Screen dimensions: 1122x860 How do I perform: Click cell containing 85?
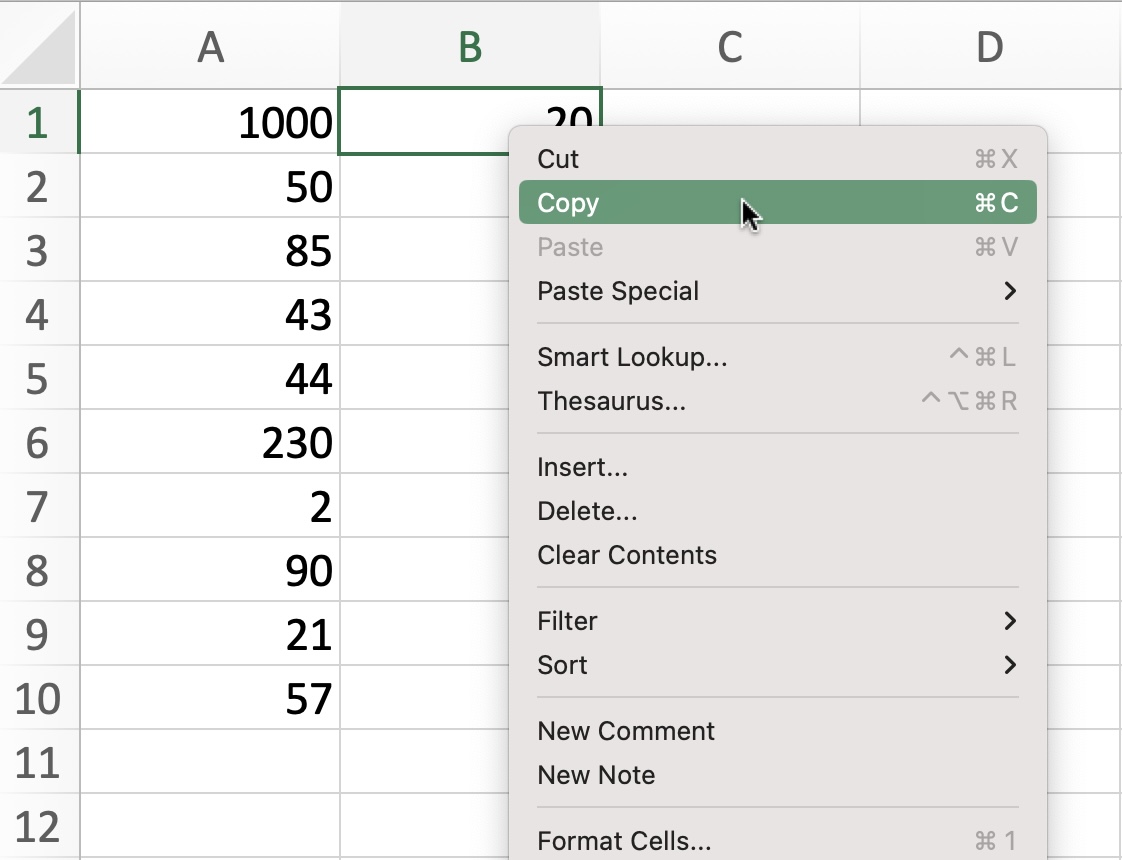click(210, 250)
